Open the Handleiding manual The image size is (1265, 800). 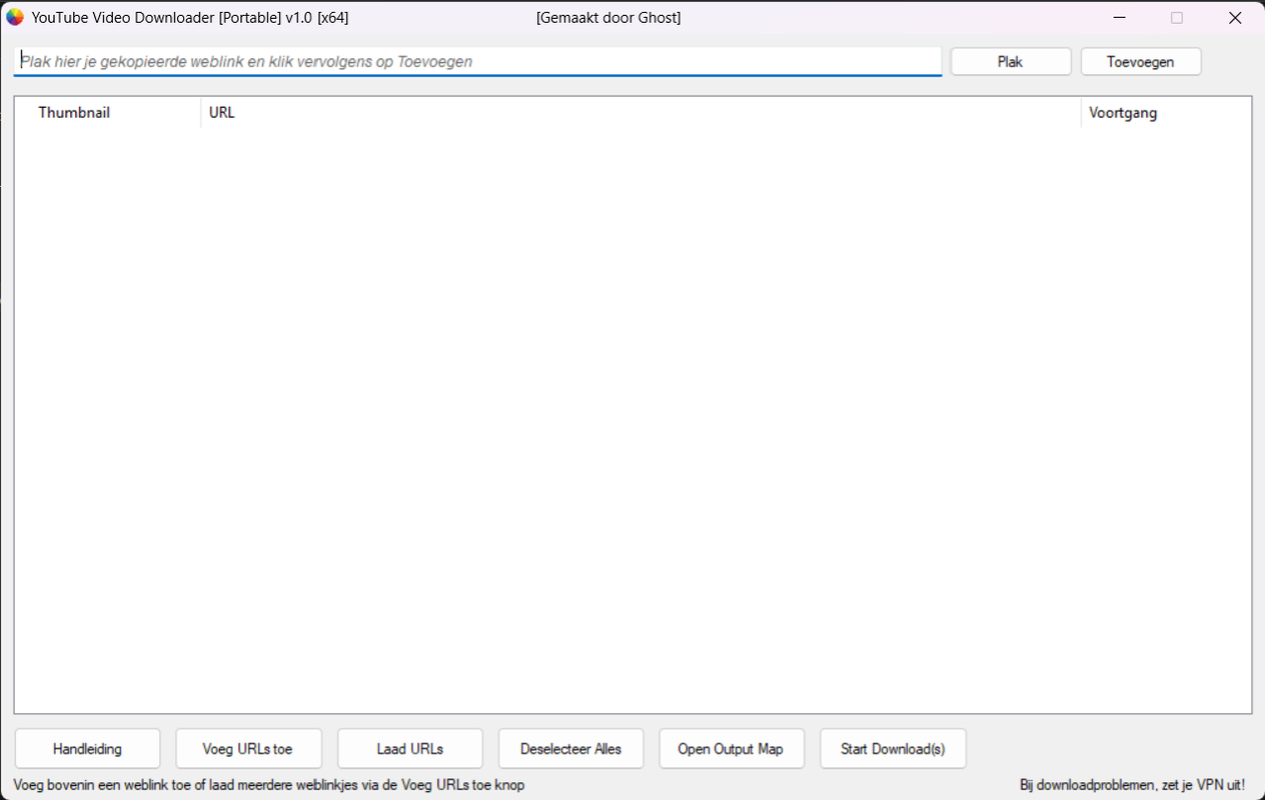click(x=88, y=748)
